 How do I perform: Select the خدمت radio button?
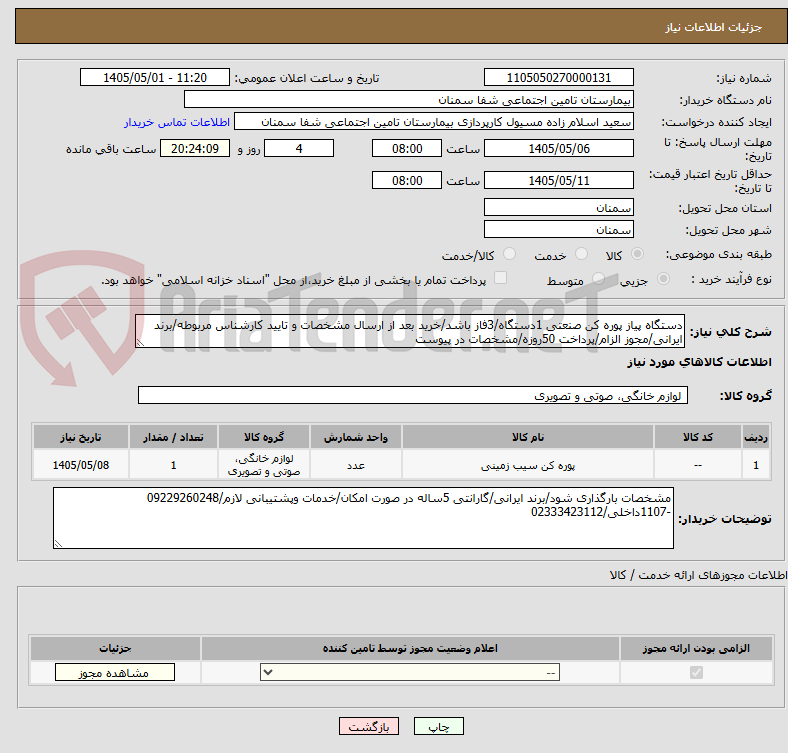point(581,254)
